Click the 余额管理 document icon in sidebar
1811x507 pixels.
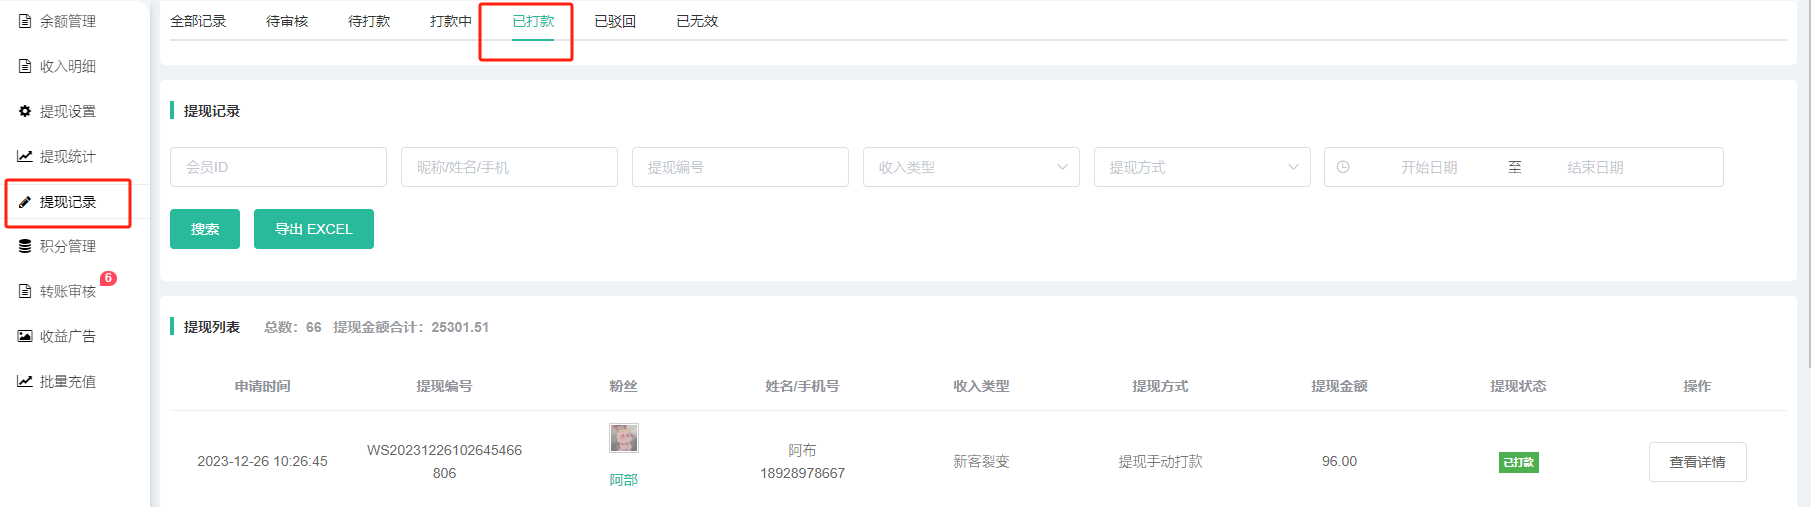pyautogui.click(x=25, y=21)
